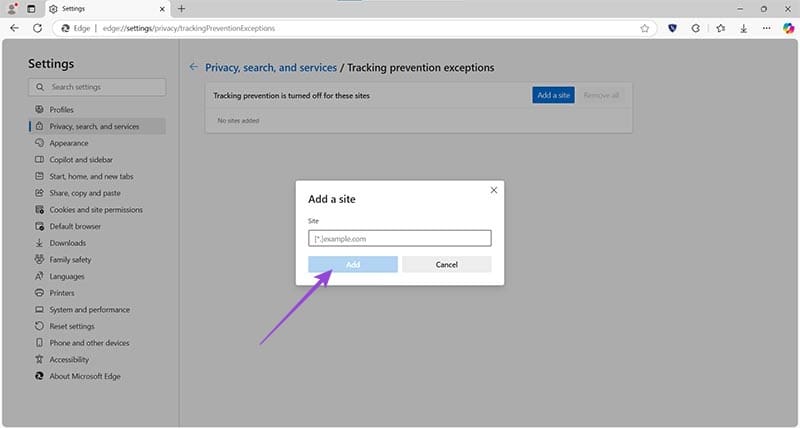The image size is (800, 428).
Task: Open Default browser settings
Action: coord(75,226)
